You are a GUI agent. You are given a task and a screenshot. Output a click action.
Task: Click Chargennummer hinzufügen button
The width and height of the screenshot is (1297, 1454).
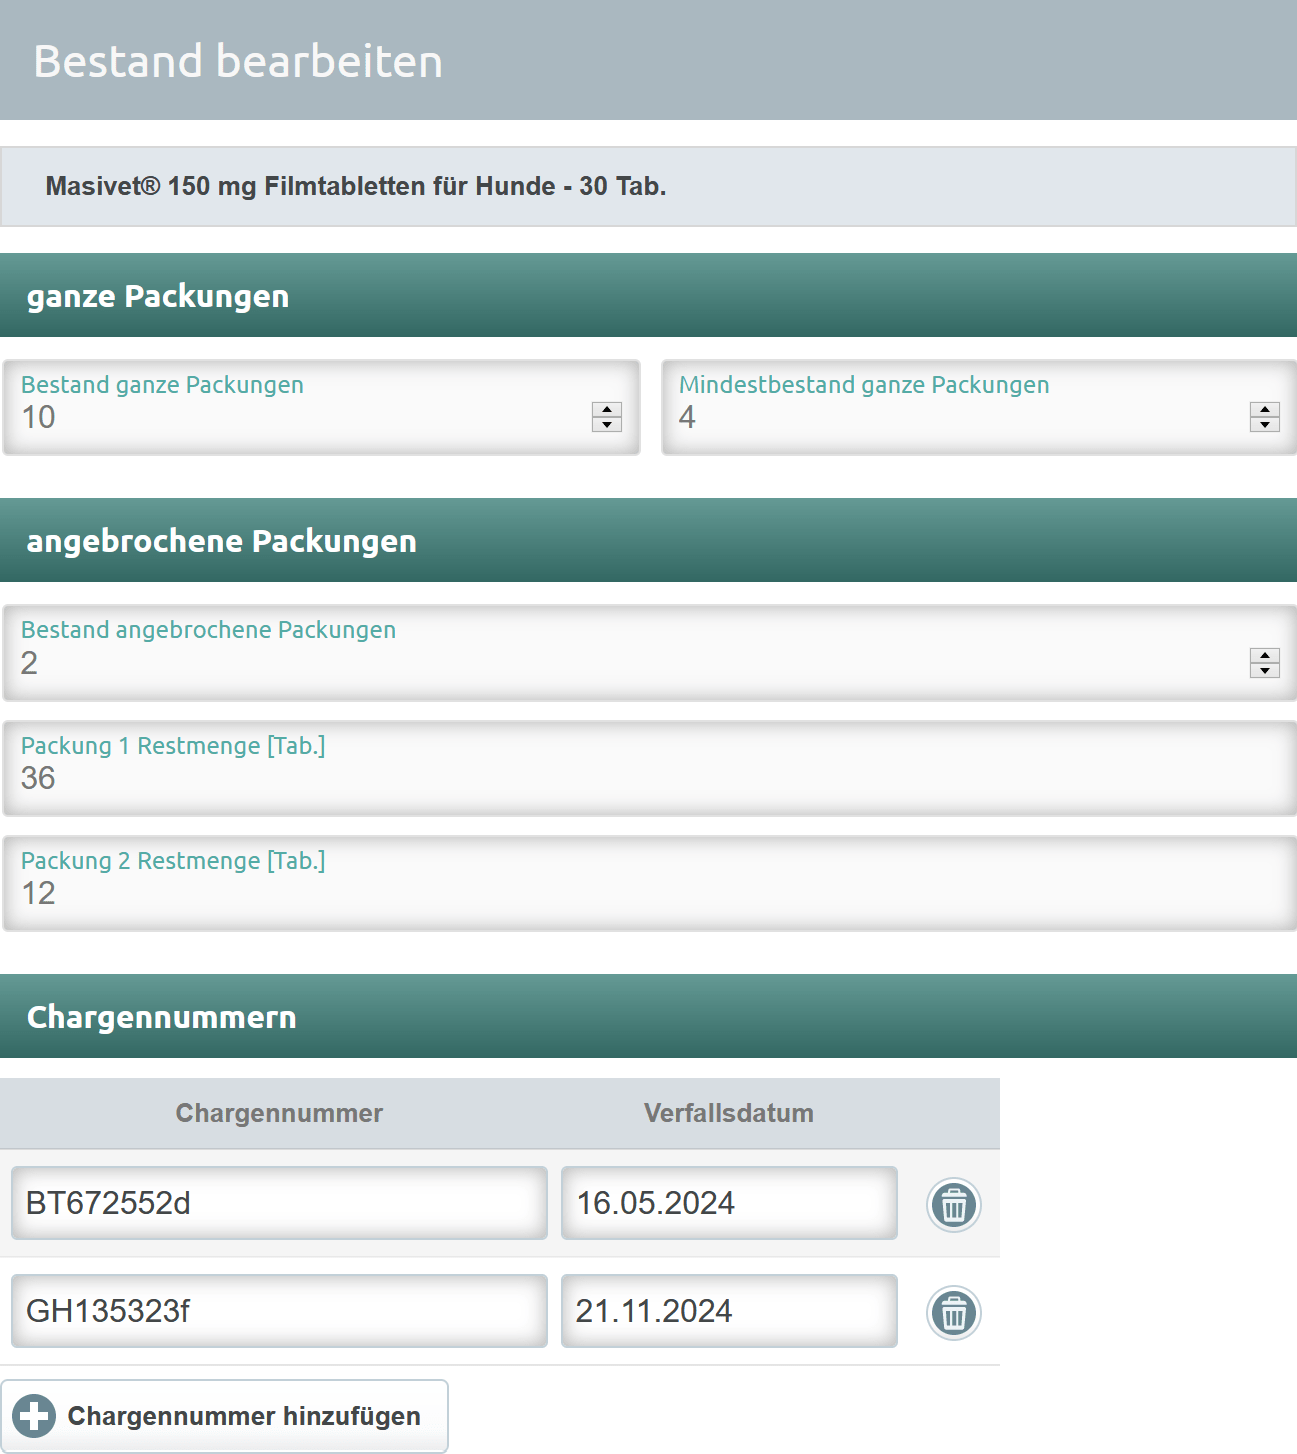(224, 1416)
